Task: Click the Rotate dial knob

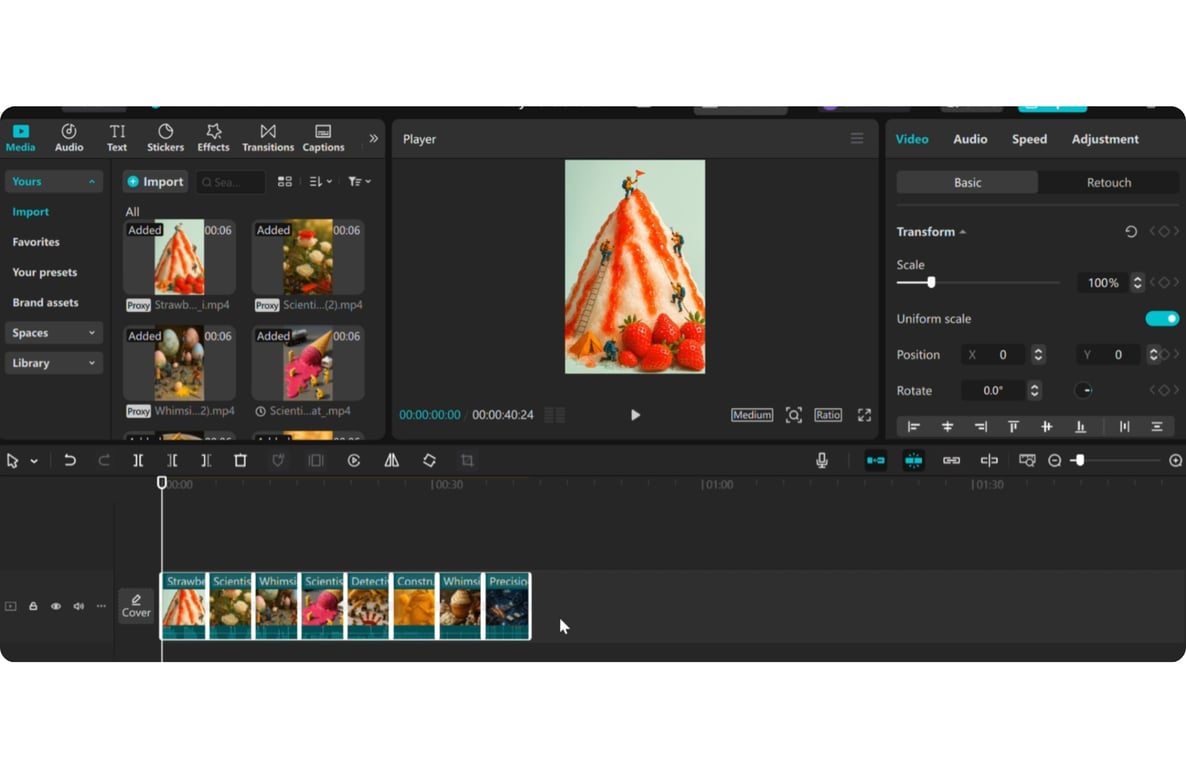Action: (1083, 390)
